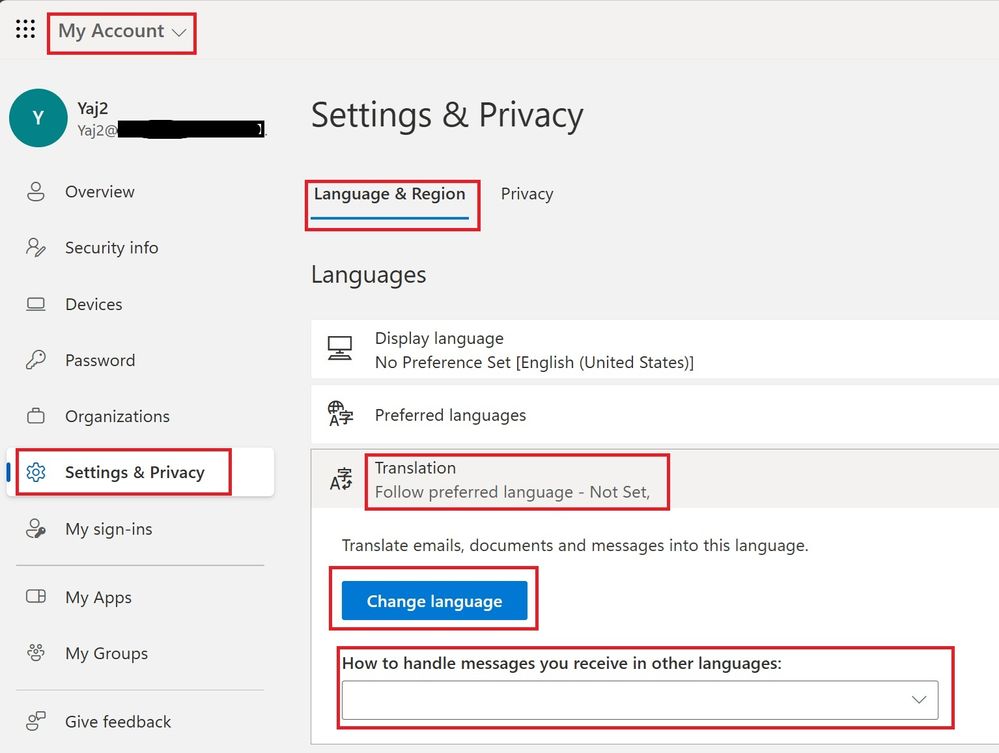Switch to the Privacy tab
The width and height of the screenshot is (999, 753).
(527, 194)
